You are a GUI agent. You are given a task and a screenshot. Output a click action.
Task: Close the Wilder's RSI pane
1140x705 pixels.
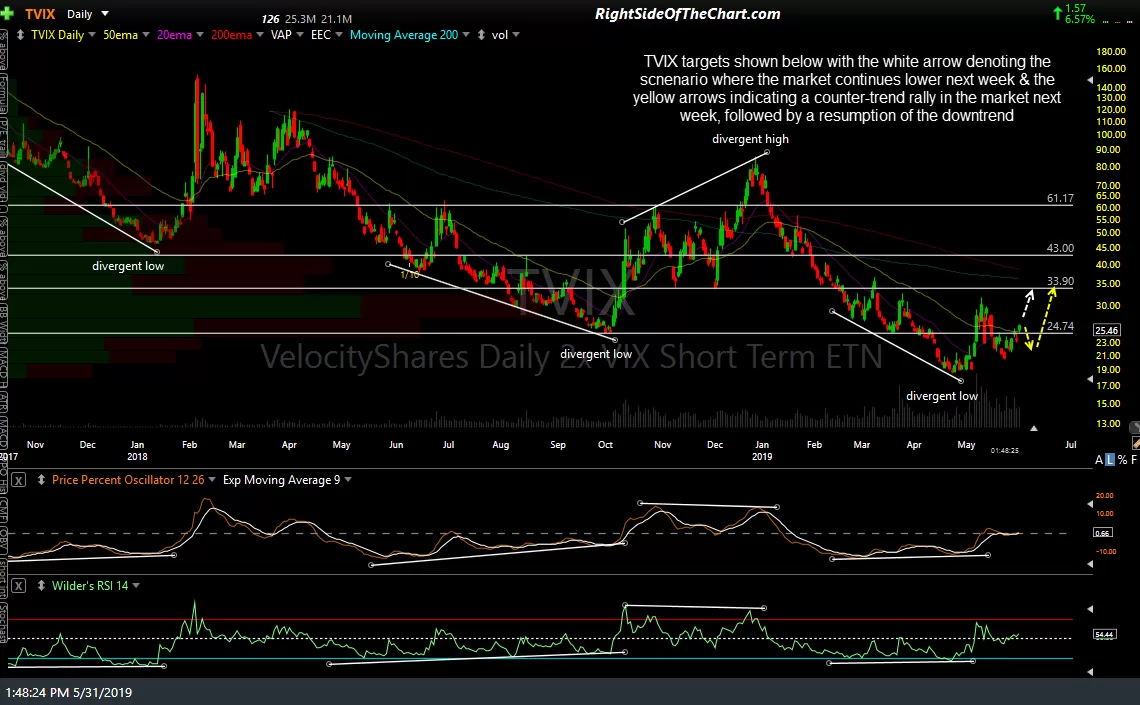tap(18, 586)
